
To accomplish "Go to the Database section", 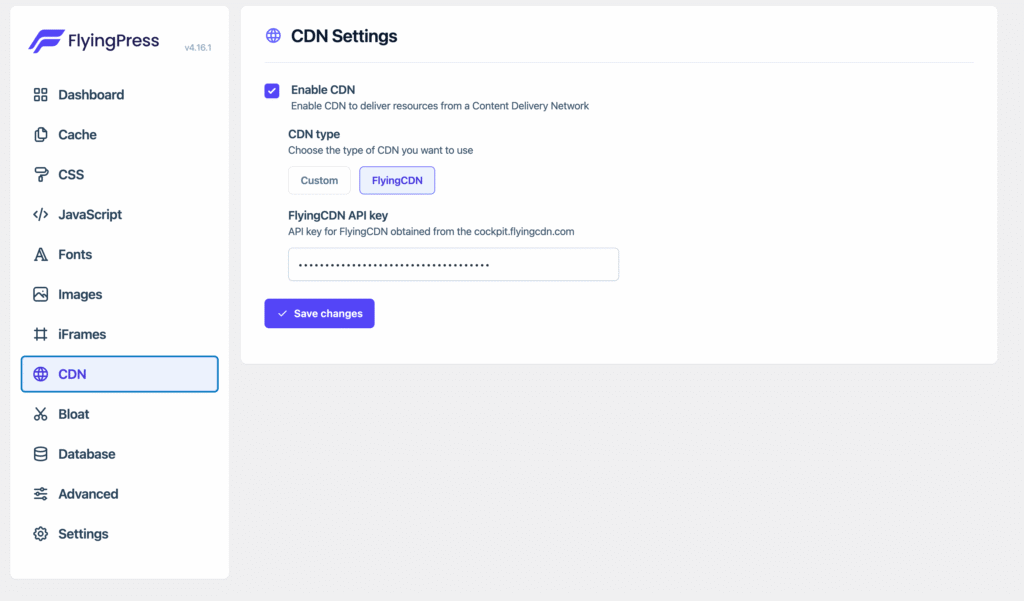I will [86, 454].
